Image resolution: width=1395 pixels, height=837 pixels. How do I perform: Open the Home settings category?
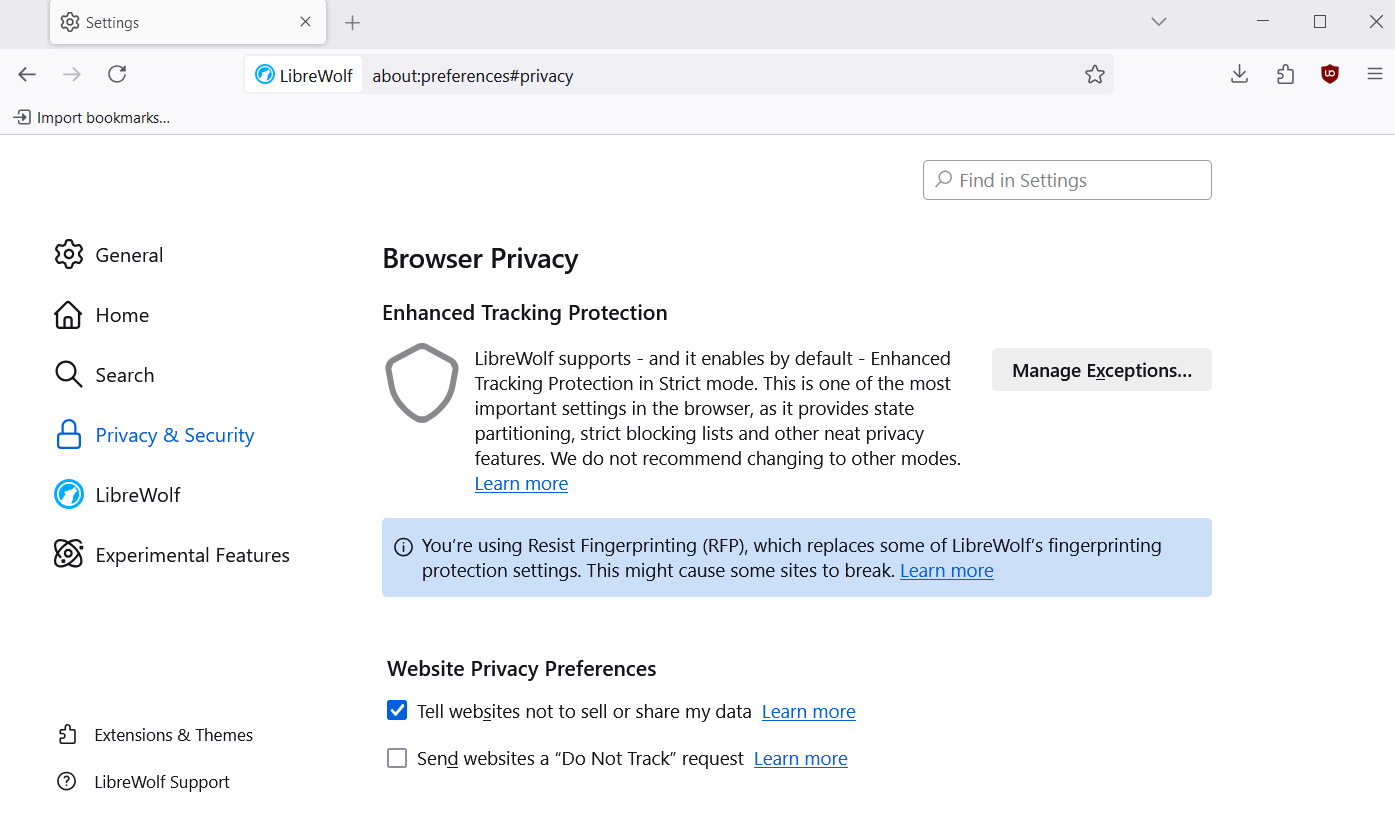pos(102,315)
